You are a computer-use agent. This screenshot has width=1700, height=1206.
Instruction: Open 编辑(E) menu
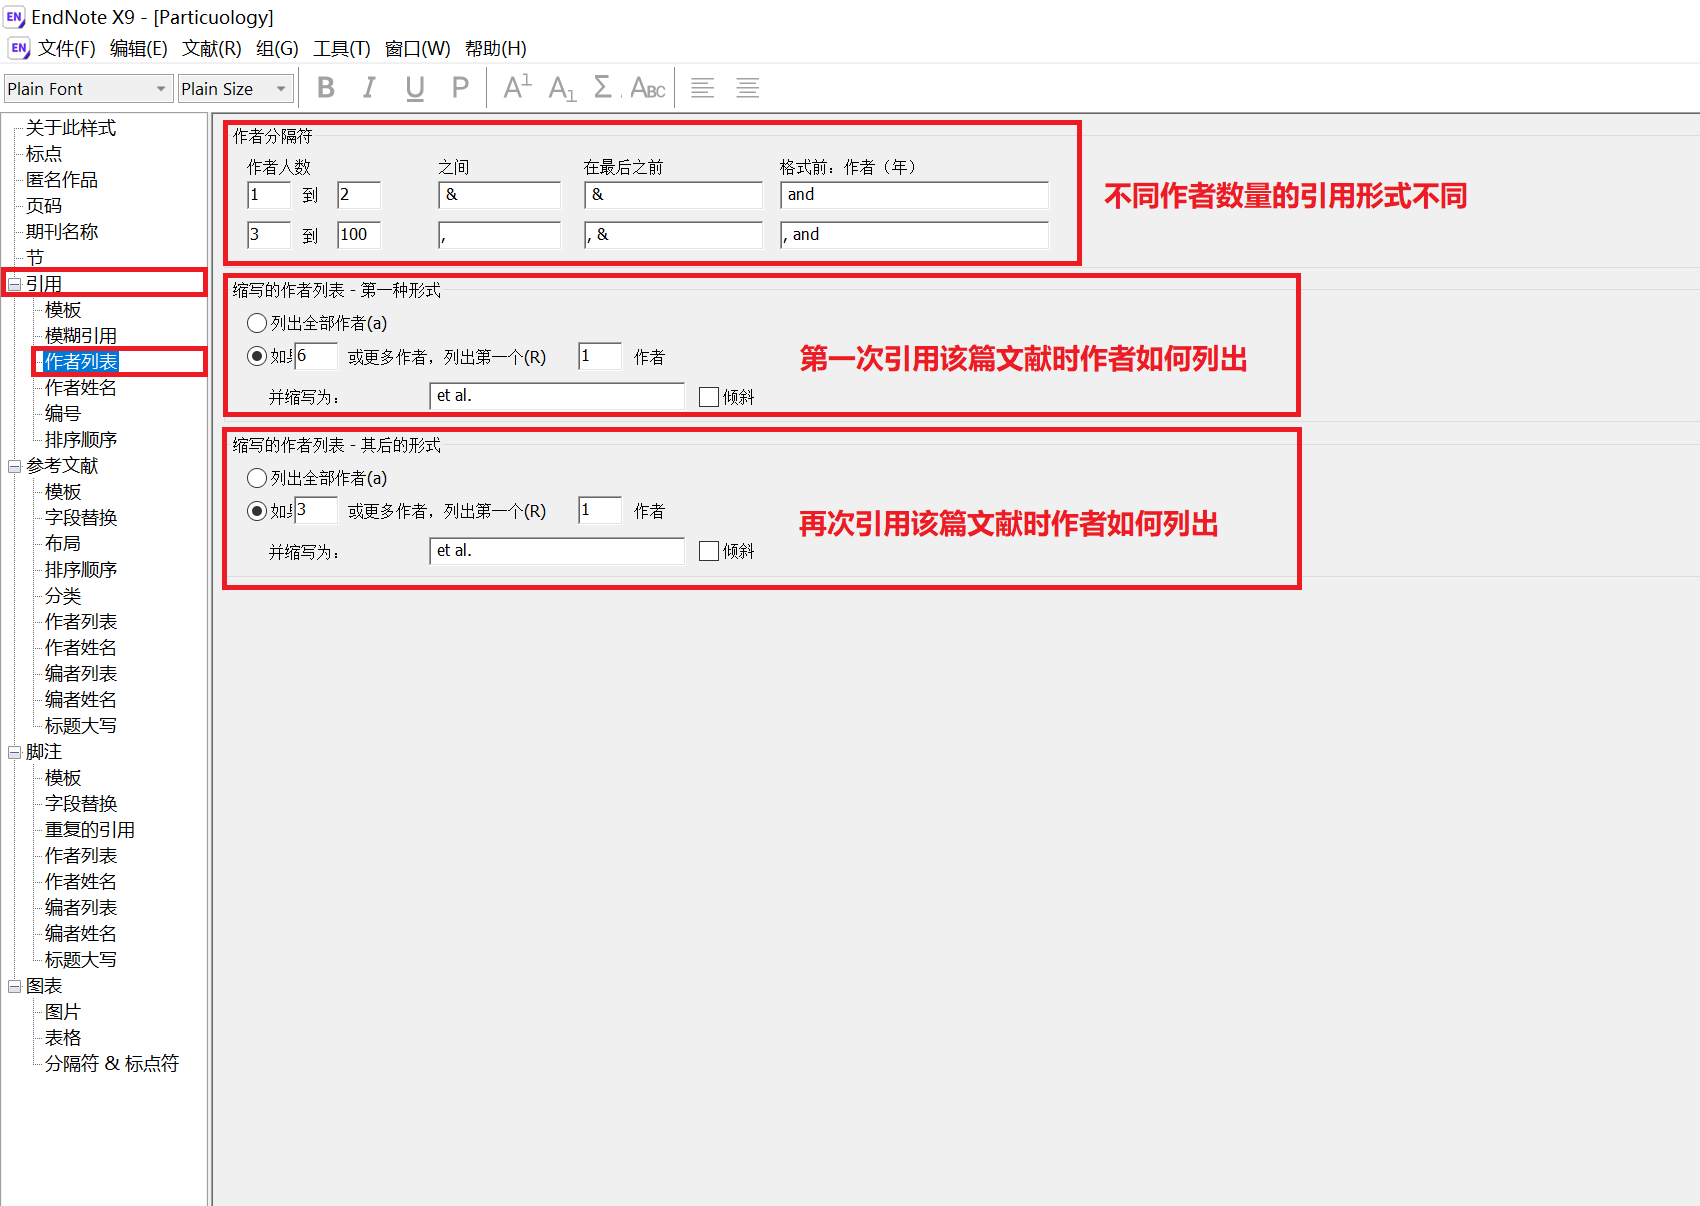[x=139, y=48]
